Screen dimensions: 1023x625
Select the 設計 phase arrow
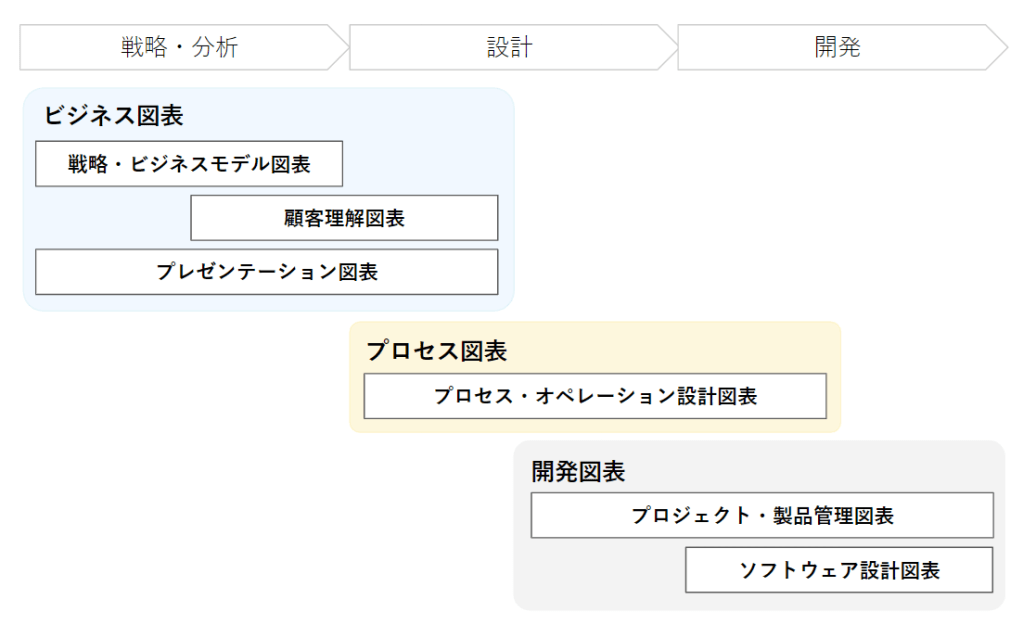[509, 47]
